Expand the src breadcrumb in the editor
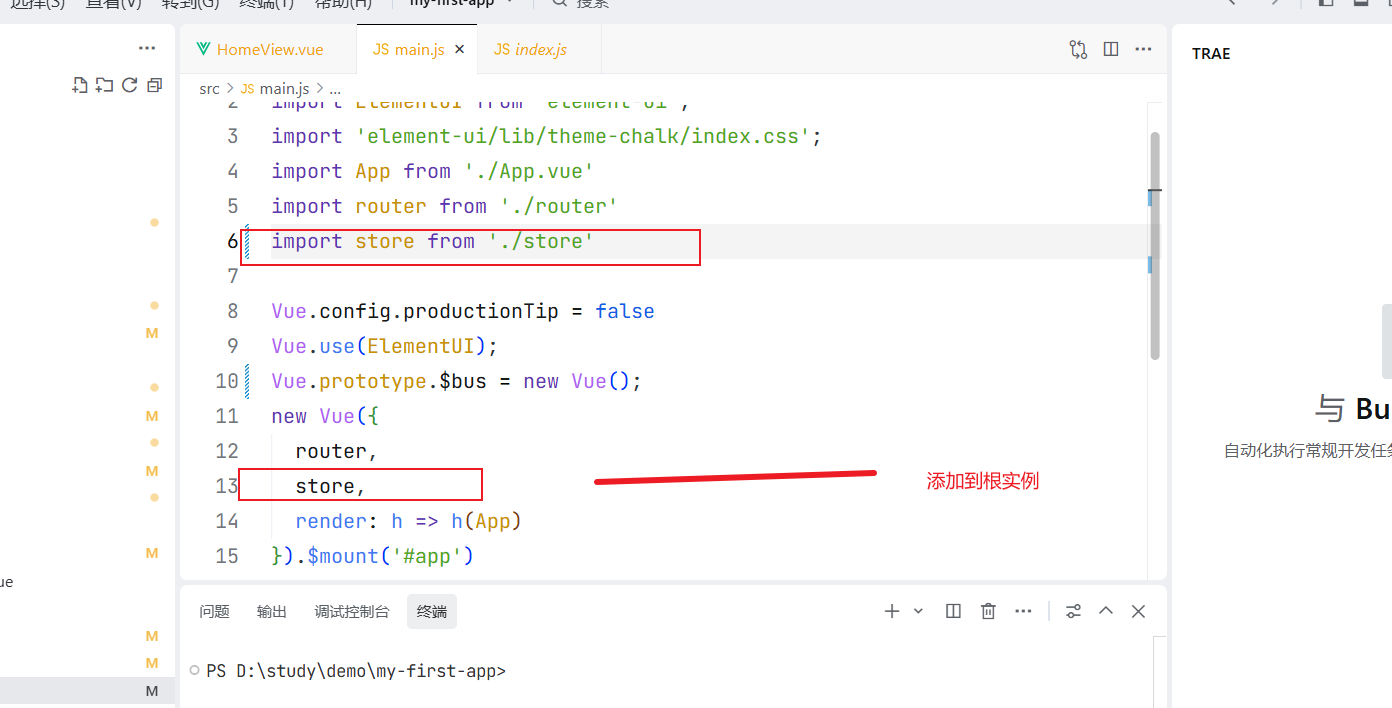Image resolution: width=1392 pixels, height=708 pixels. tap(209, 88)
